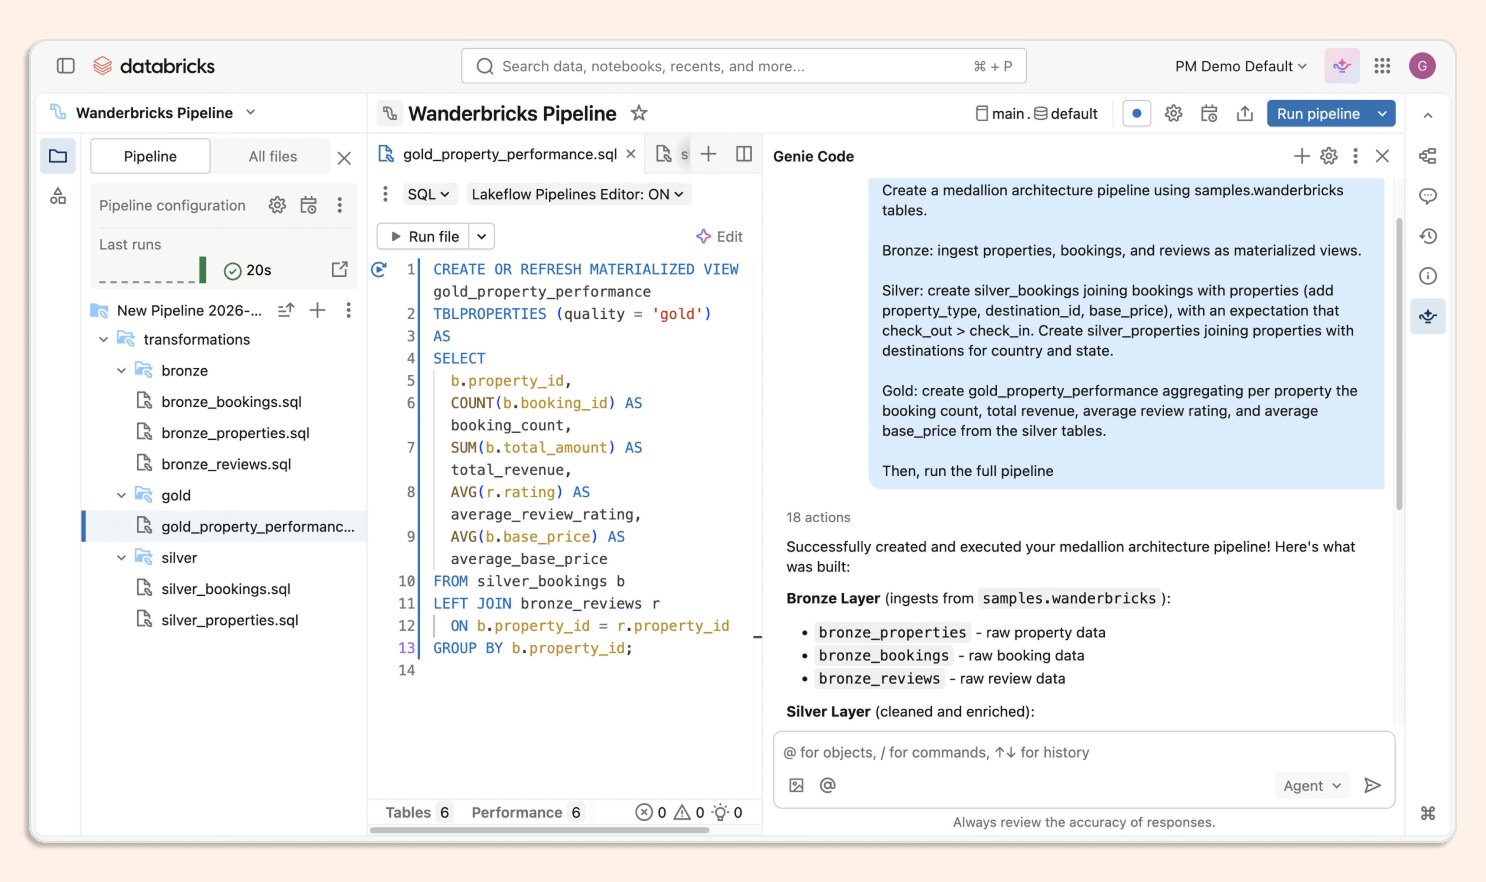The width and height of the screenshot is (1486, 882).
Task: Open Genie Code more options menu
Action: point(1355,156)
